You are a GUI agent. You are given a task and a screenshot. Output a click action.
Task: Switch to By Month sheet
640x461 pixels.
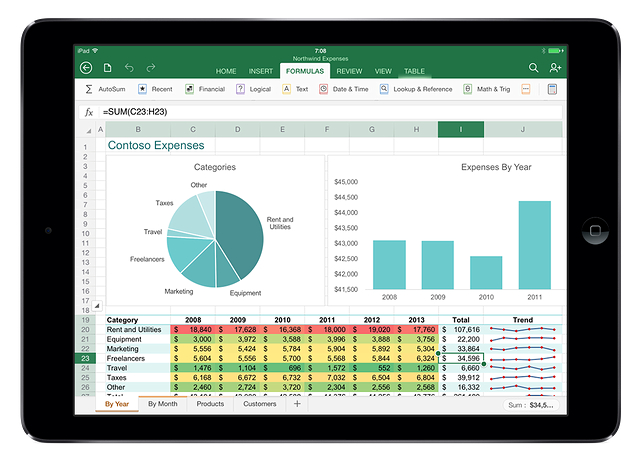point(162,404)
